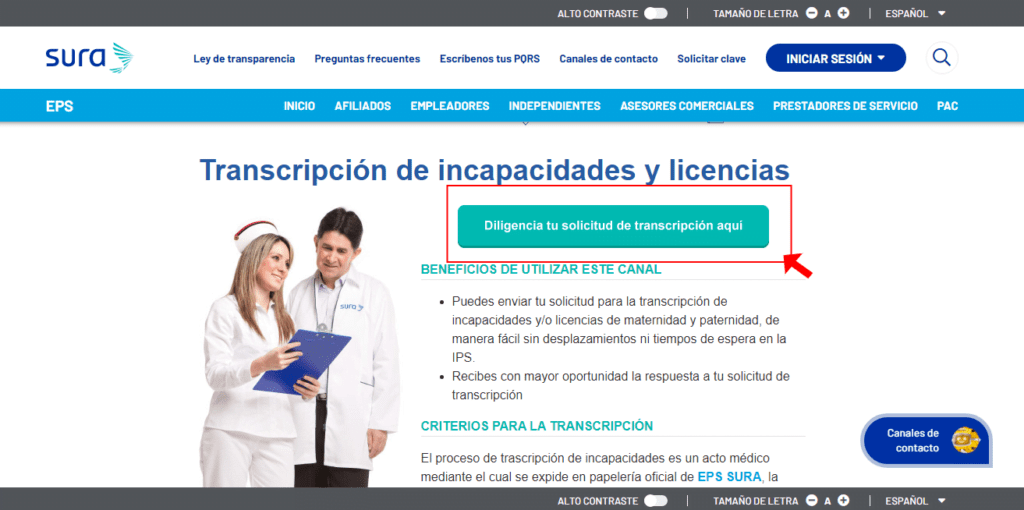Expand the Español language dropdown at top

pyautogui.click(x=914, y=13)
